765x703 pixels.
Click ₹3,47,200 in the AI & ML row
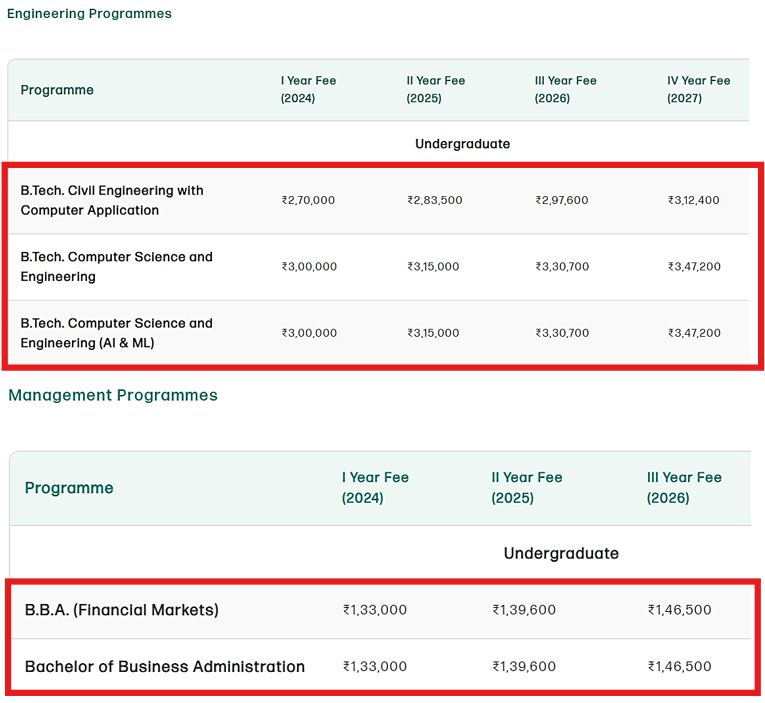[x=694, y=333]
